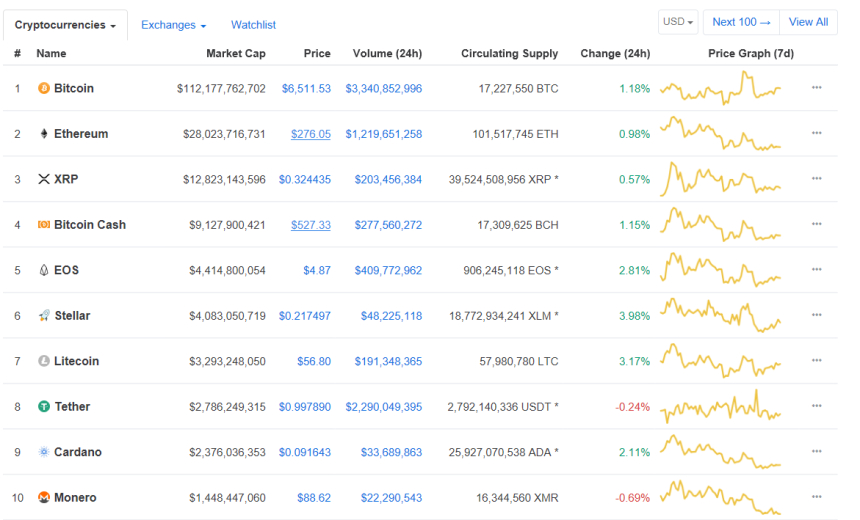
Task: Click the View All button
Action: [808, 22]
